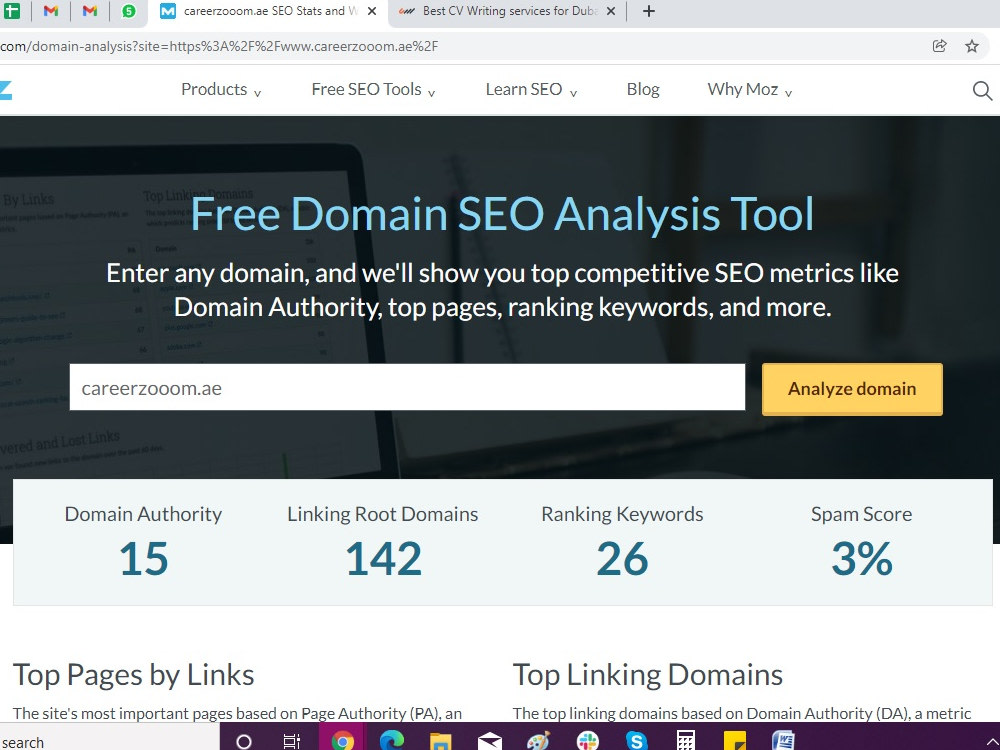Bookmark this page with the star icon
Viewport: 1000px width, 750px height.
coord(971,46)
